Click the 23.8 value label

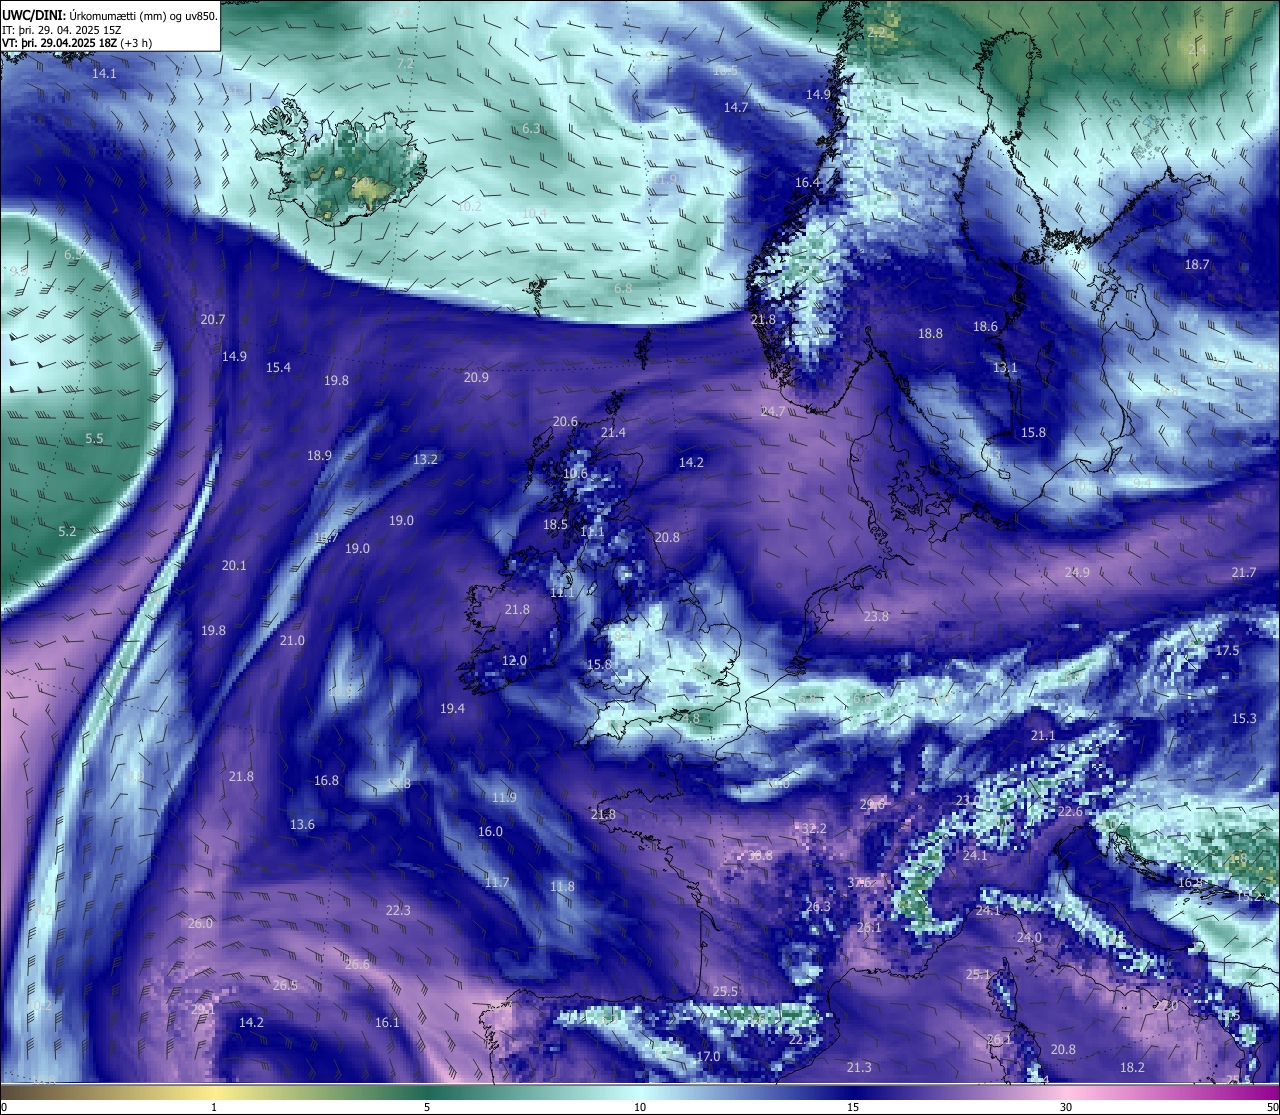(x=876, y=617)
